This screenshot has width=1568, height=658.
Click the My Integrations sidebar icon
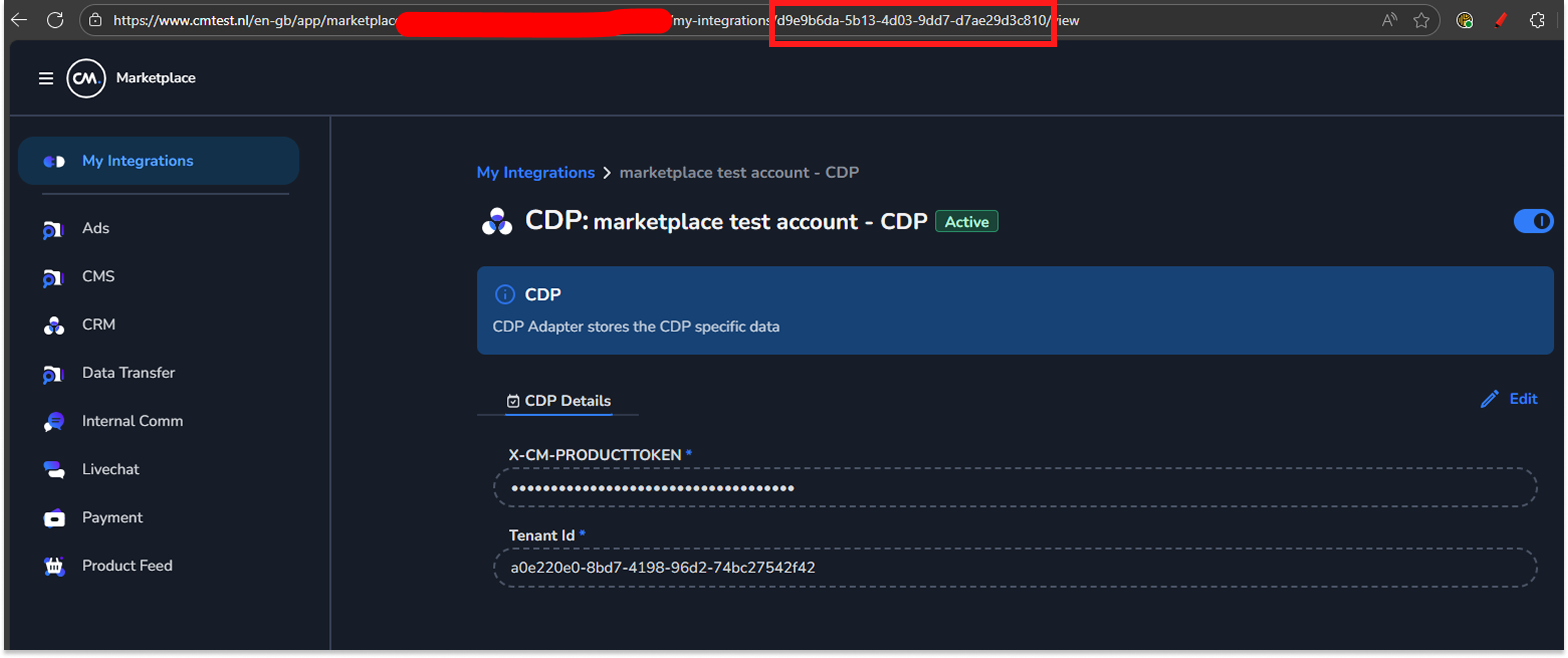pos(54,161)
